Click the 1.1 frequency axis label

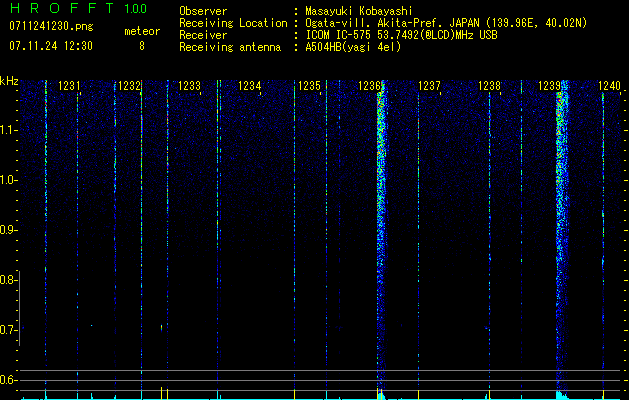(x=7, y=130)
